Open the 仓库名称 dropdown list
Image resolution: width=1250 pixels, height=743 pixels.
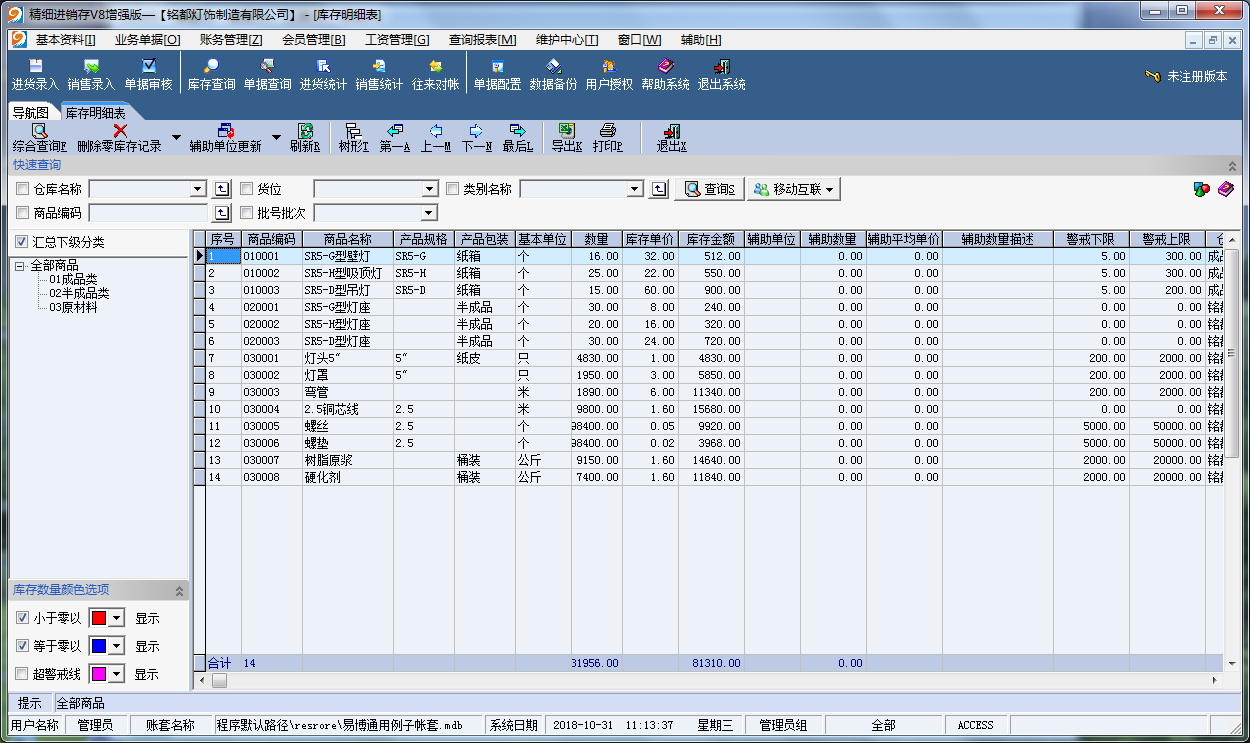tap(198, 189)
